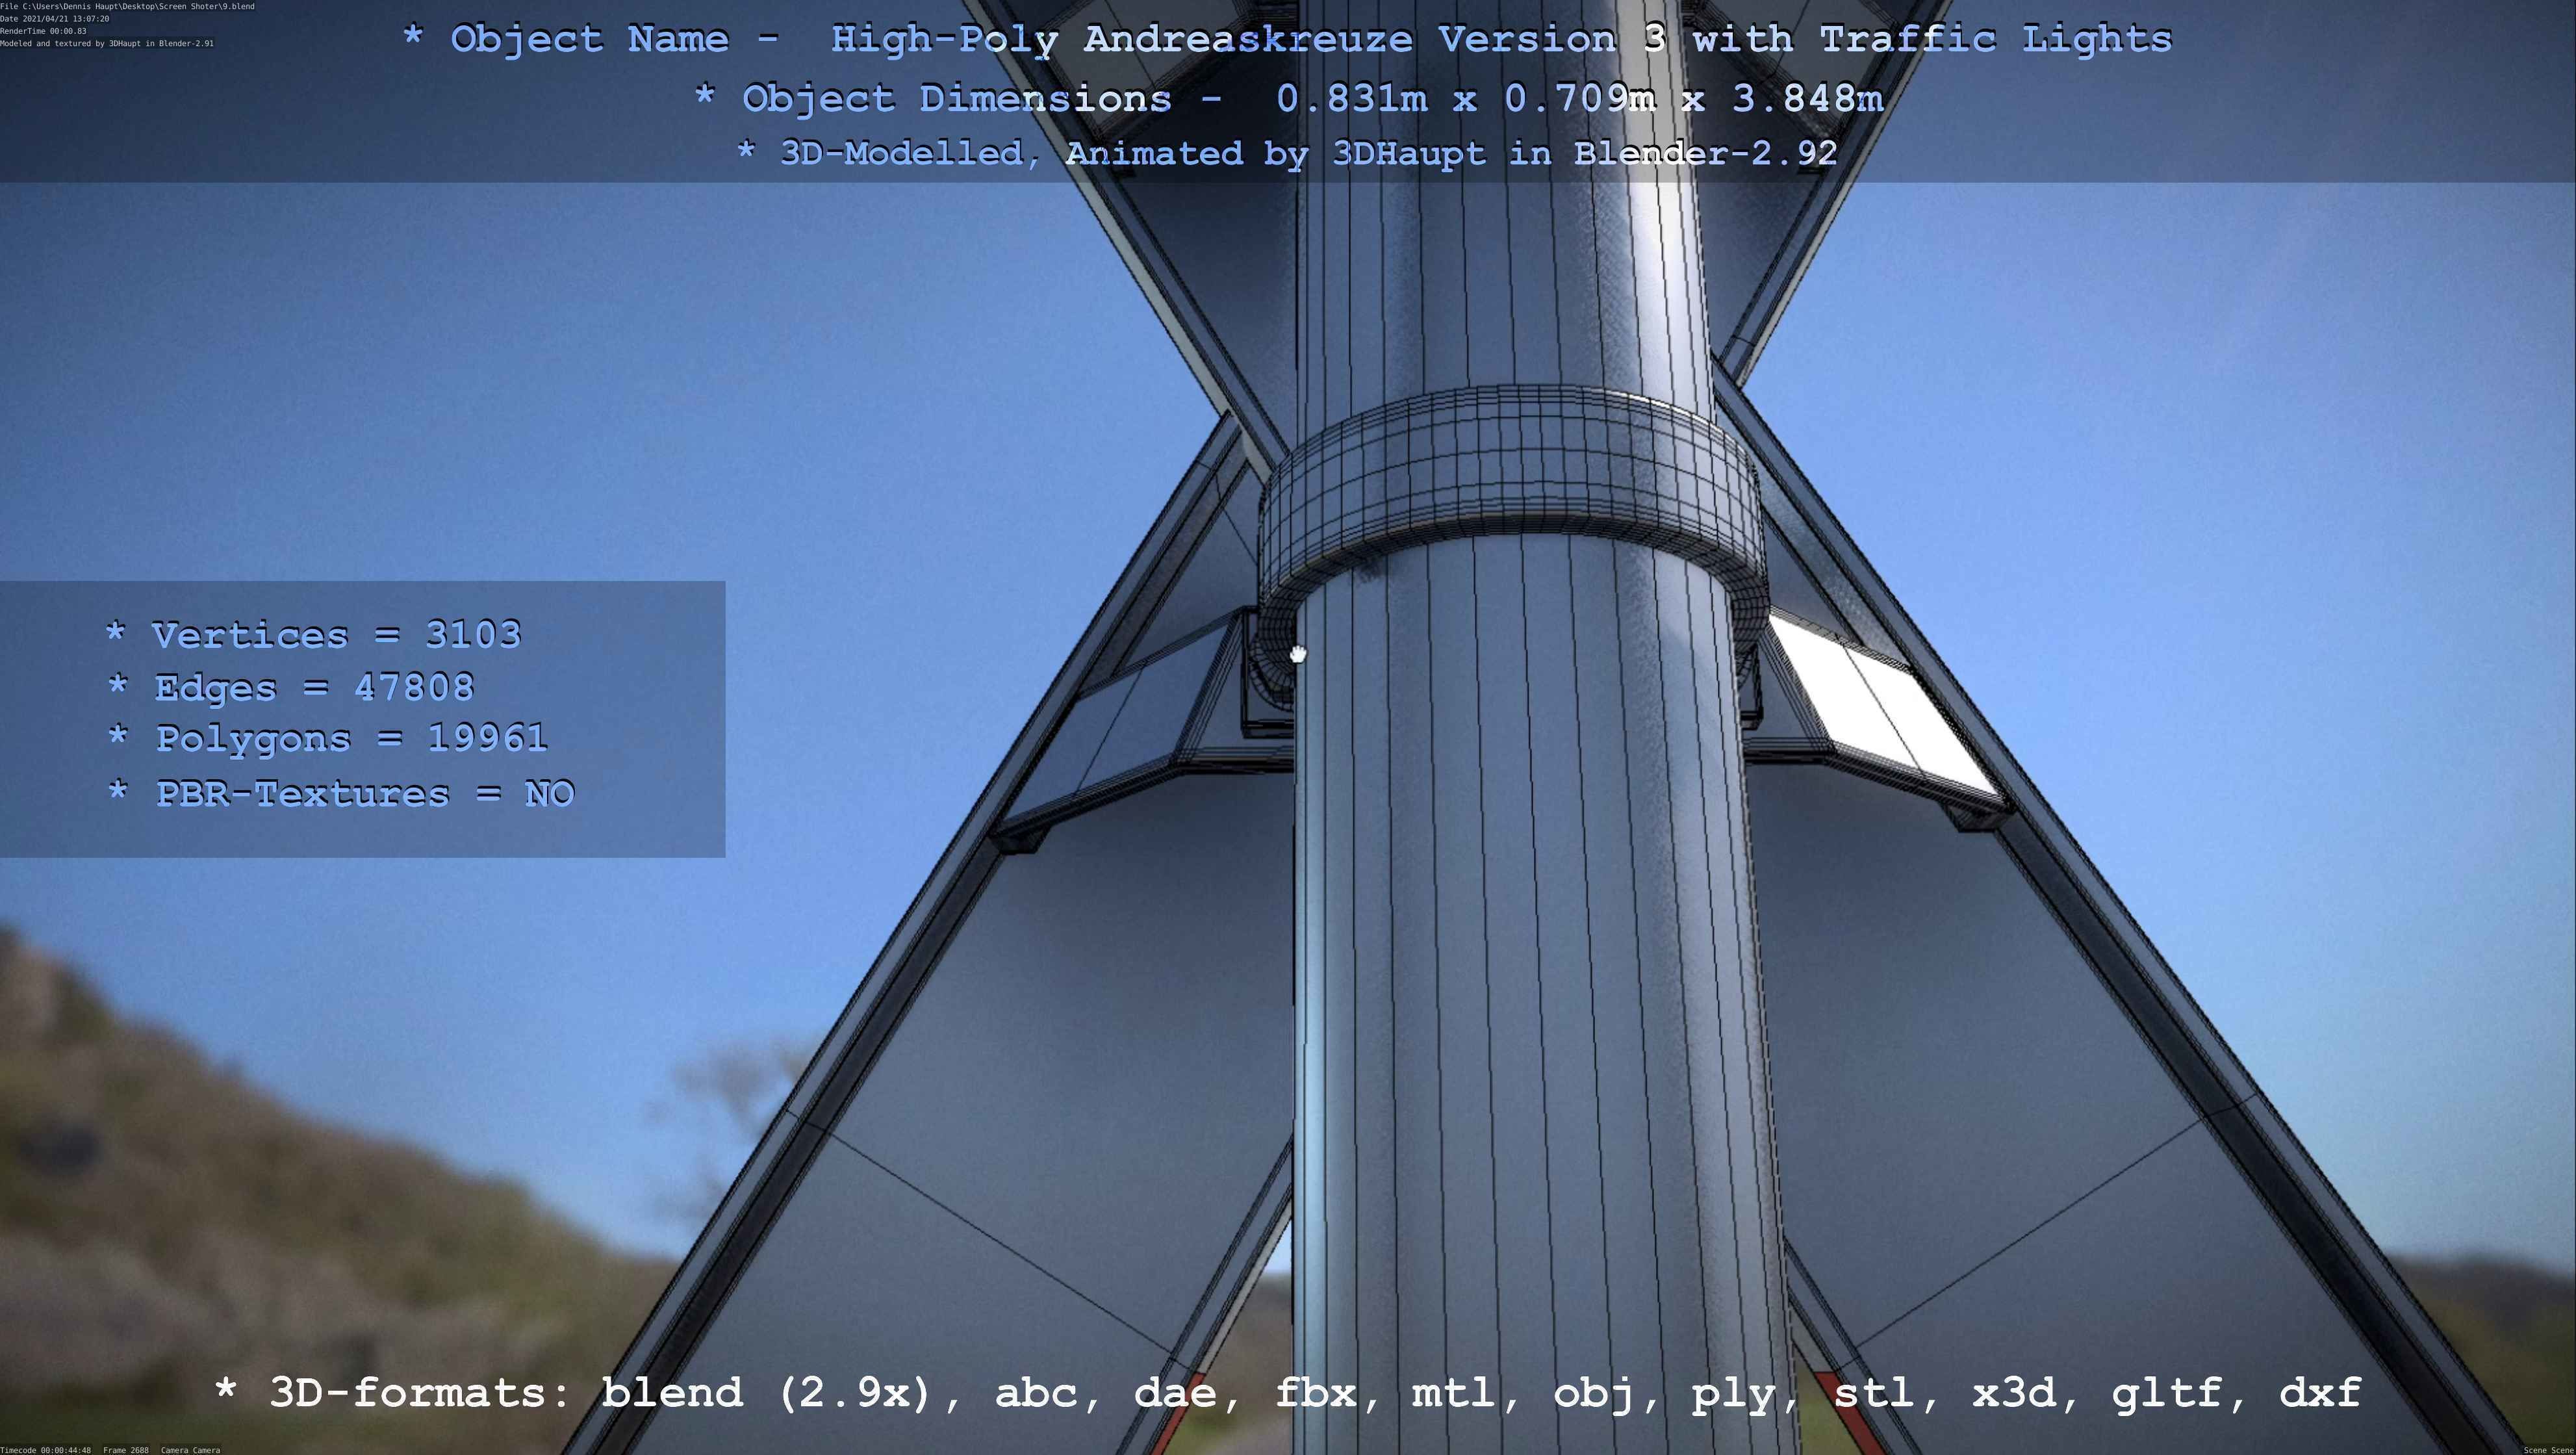Image resolution: width=2576 pixels, height=1455 pixels.
Task: Click the 'Edges = 47808' stat
Action: [291, 687]
